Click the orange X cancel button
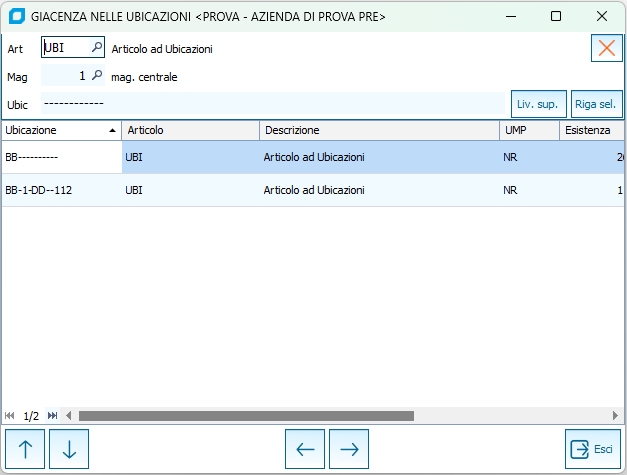 pyautogui.click(x=607, y=48)
